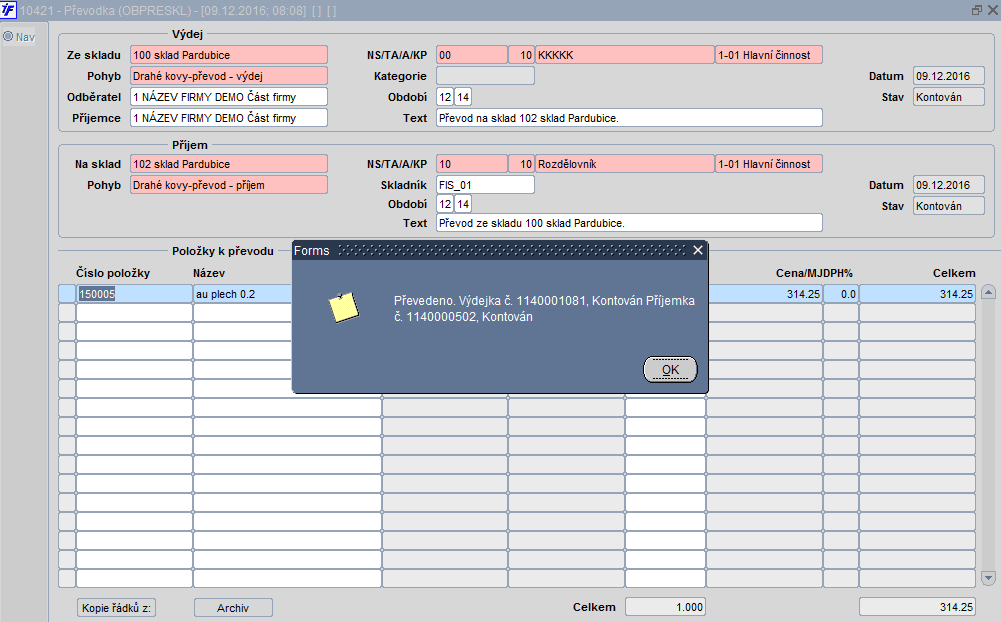1001x622 pixels.
Task: Close the Forms dialog via X
Action: tap(698, 250)
